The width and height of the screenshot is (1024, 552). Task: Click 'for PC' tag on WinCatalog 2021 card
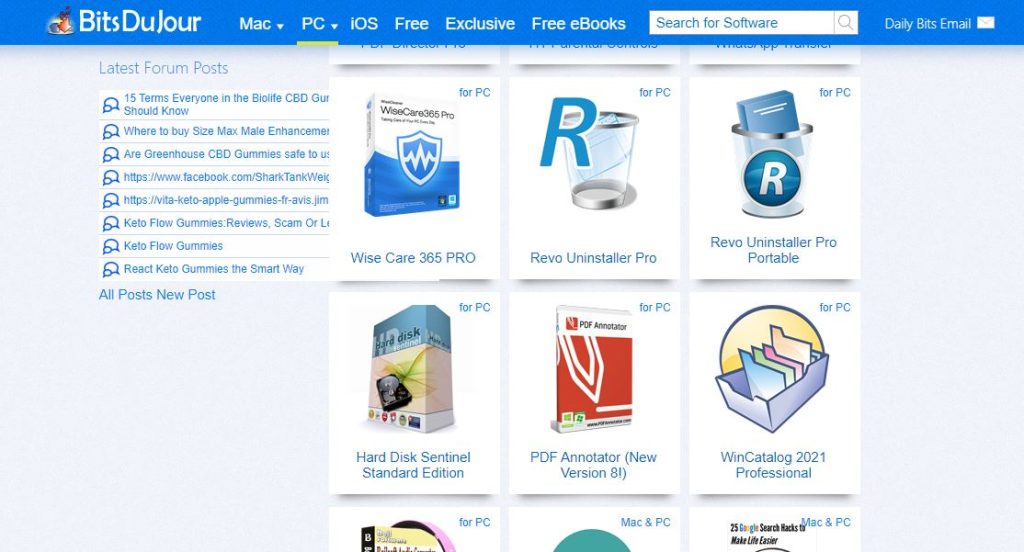pyautogui.click(x=835, y=308)
